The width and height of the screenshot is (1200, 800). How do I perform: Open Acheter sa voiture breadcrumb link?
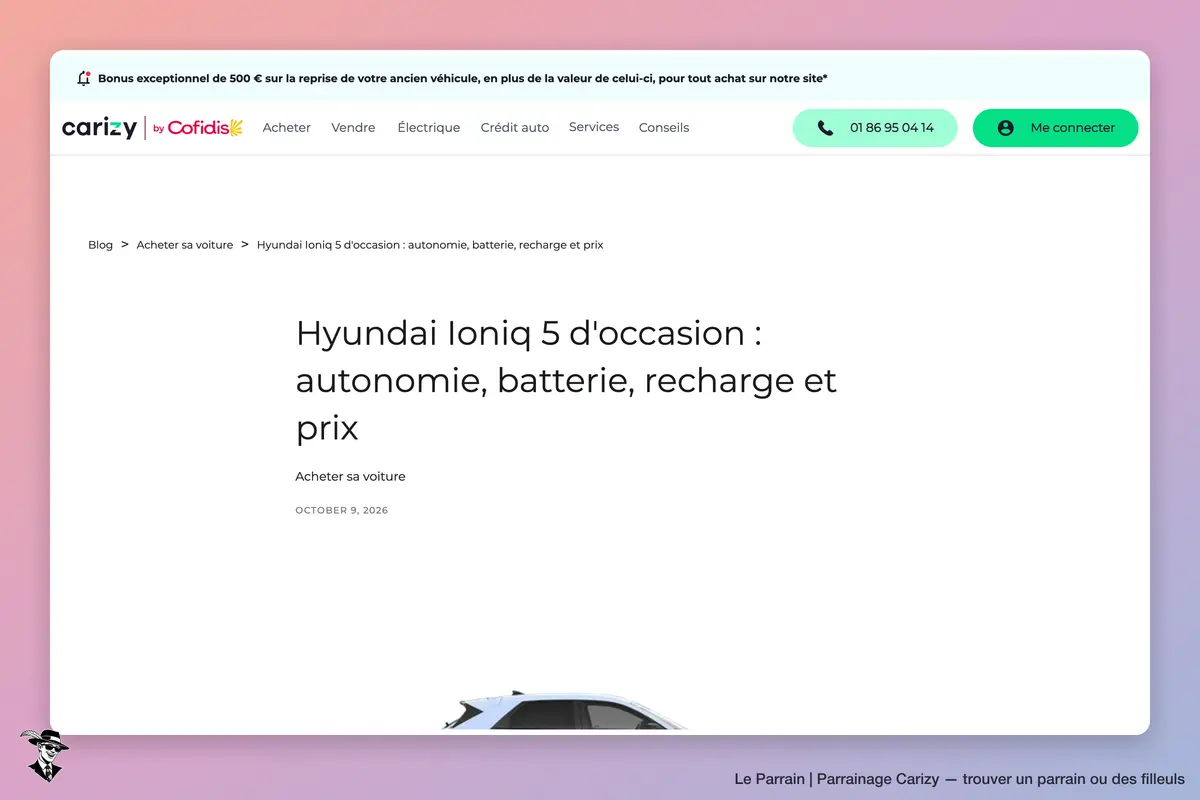pos(185,245)
